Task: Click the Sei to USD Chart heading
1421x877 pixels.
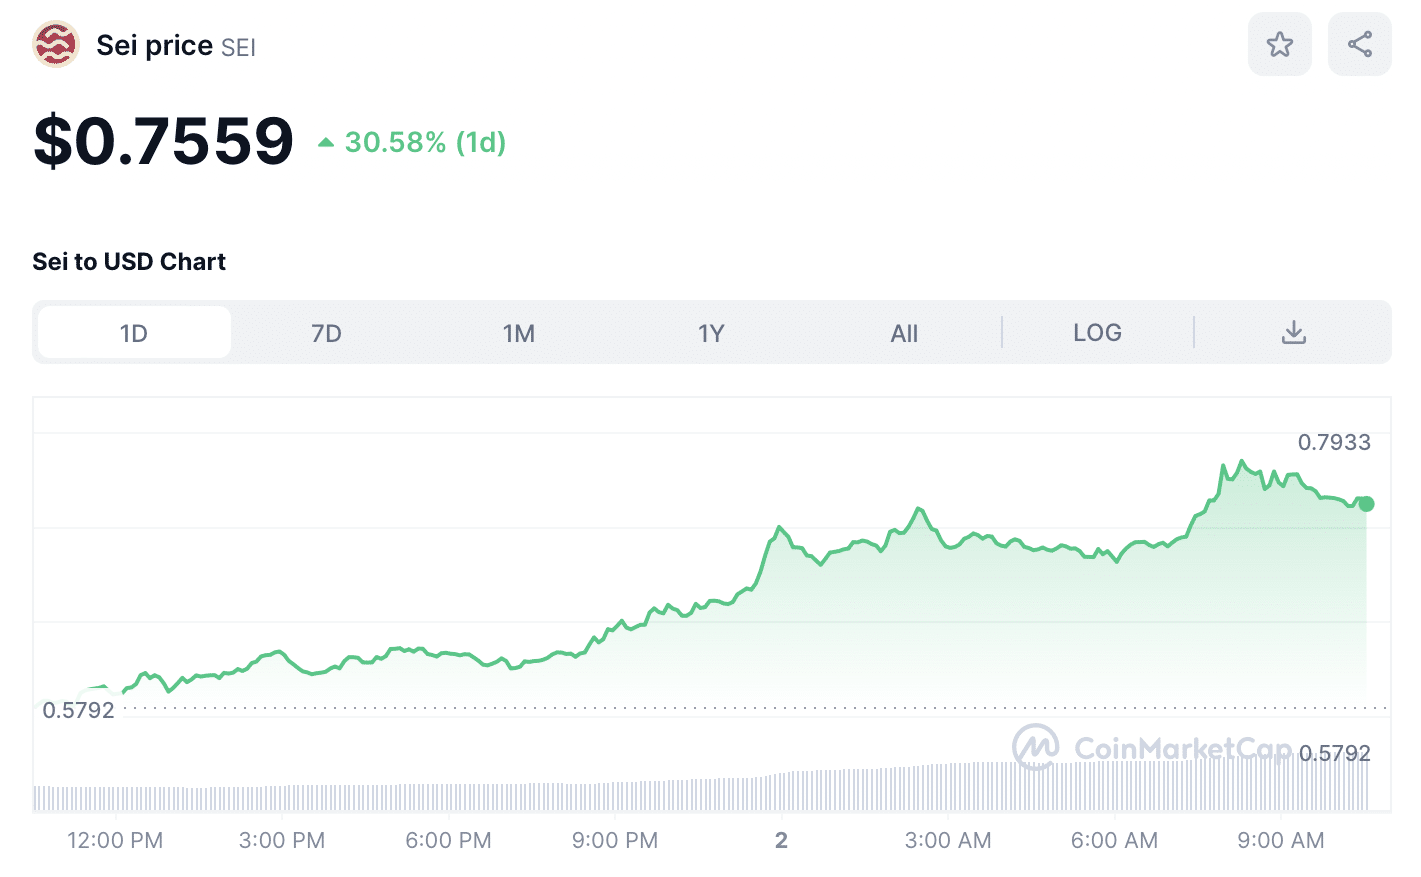Action: click(x=129, y=261)
